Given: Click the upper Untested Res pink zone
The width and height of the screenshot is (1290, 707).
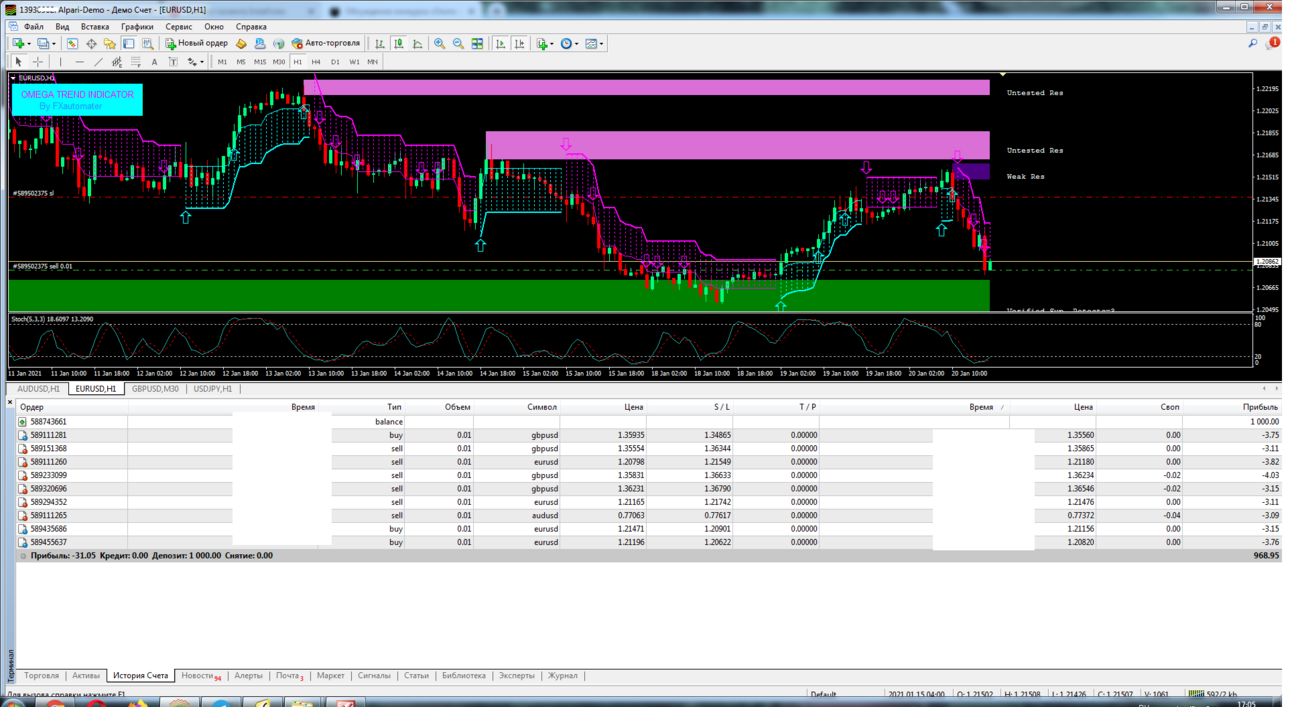Looking at the screenshot, I should pyautogui.click(x=647, y=88).
